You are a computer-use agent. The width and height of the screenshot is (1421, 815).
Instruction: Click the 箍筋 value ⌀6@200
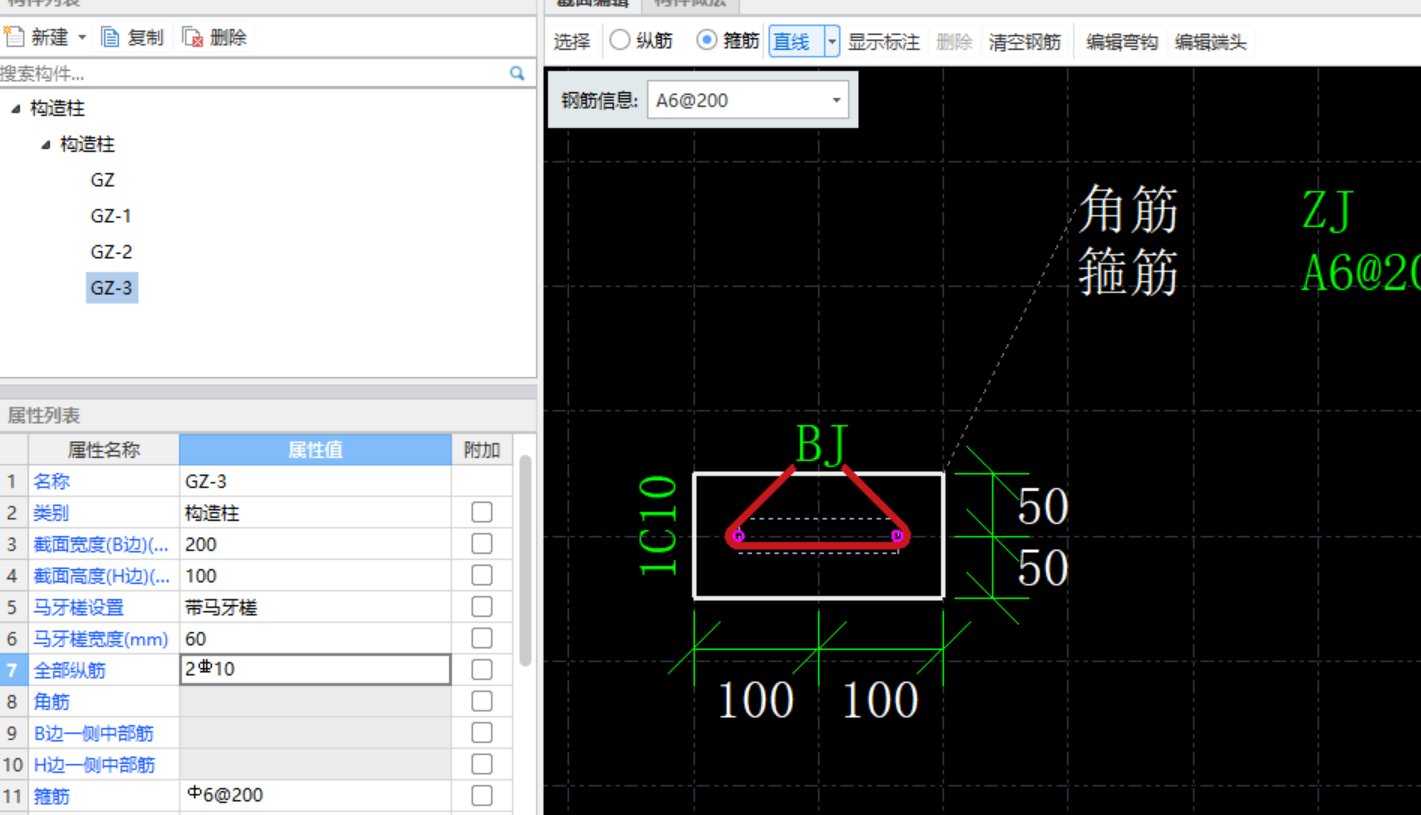315,796
